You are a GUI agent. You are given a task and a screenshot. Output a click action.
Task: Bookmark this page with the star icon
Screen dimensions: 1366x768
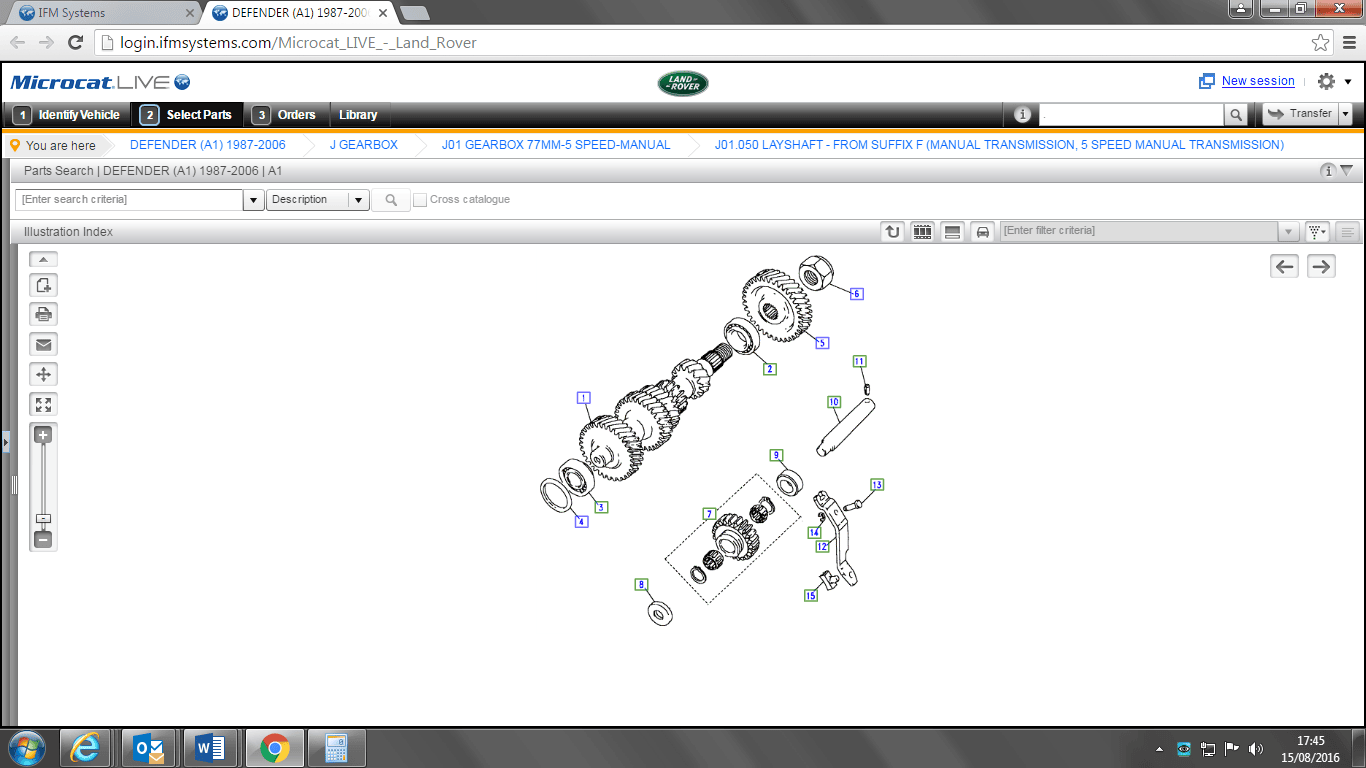tap(1321, 42)
